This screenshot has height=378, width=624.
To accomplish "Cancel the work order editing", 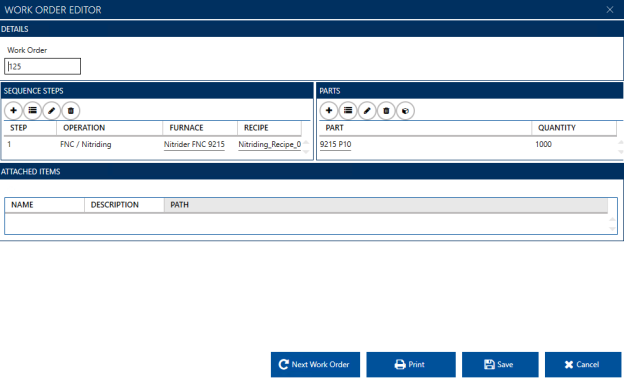I will pyautogui.click(x=583, y=364).
